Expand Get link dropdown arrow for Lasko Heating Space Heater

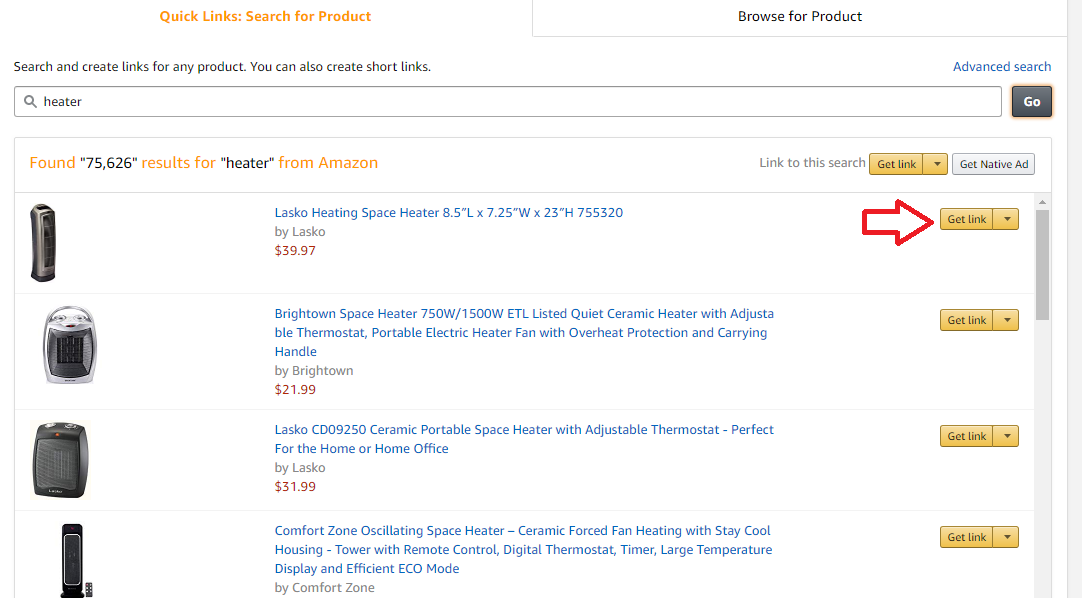1007,219
